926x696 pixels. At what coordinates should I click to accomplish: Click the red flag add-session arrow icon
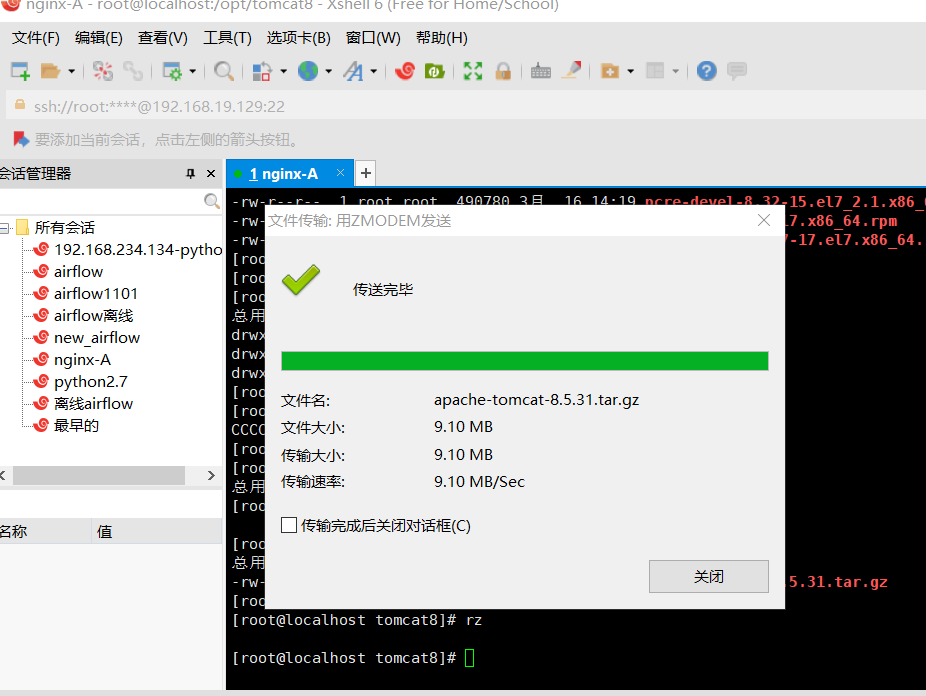click(x=21, y=139)
